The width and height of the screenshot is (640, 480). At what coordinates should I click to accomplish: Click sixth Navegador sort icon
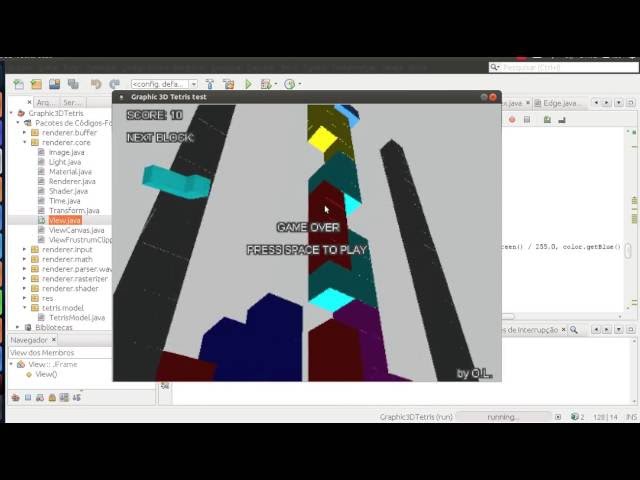[77, 397]
